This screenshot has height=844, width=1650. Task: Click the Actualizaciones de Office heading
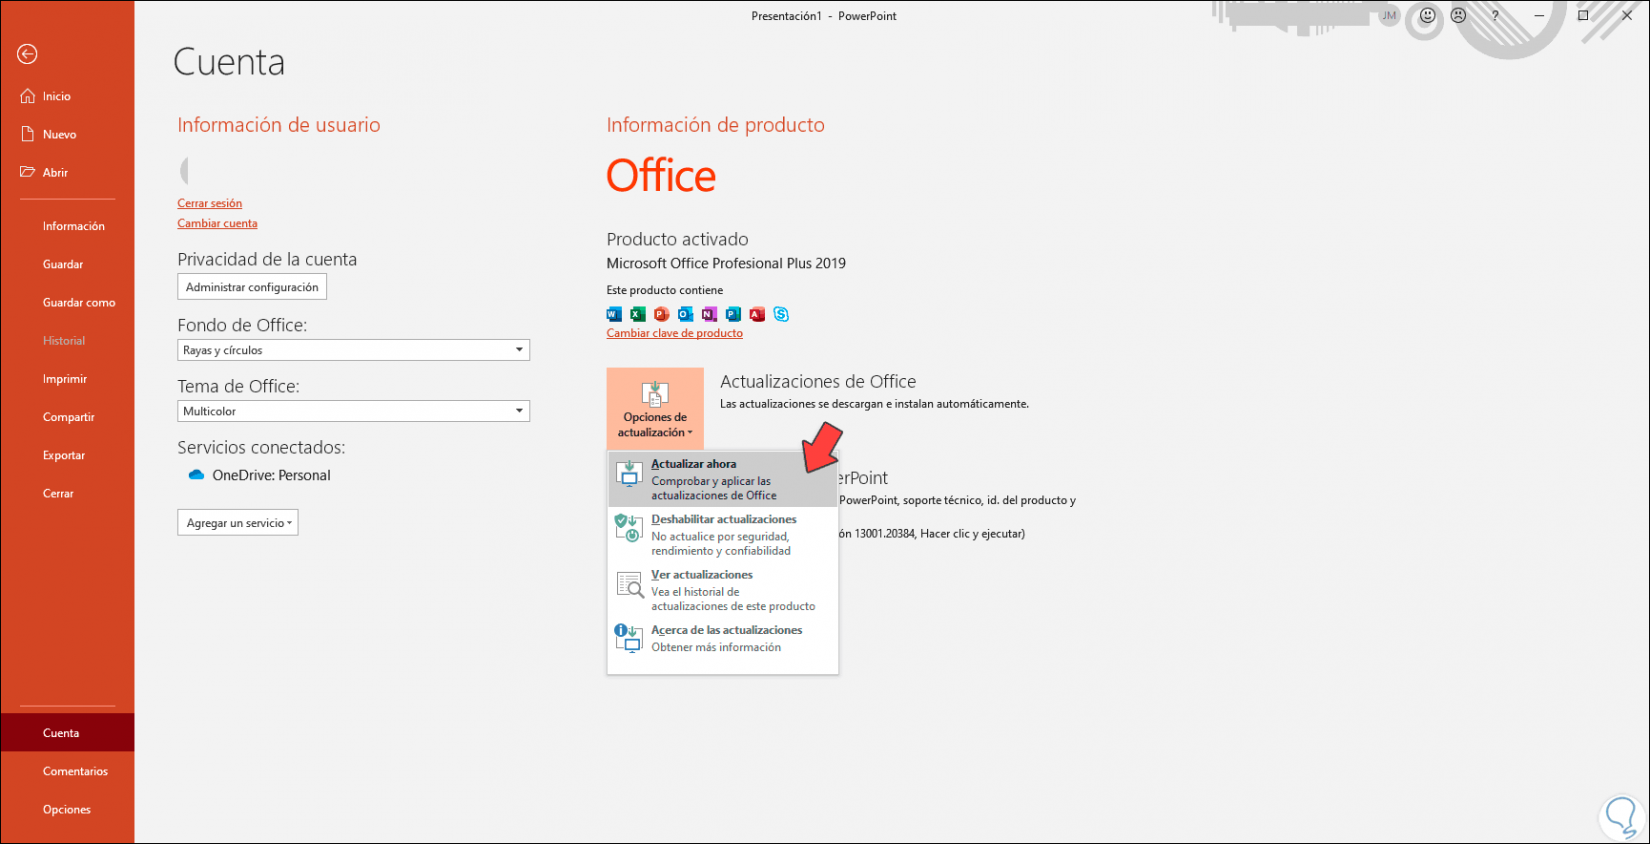(818, 381)
